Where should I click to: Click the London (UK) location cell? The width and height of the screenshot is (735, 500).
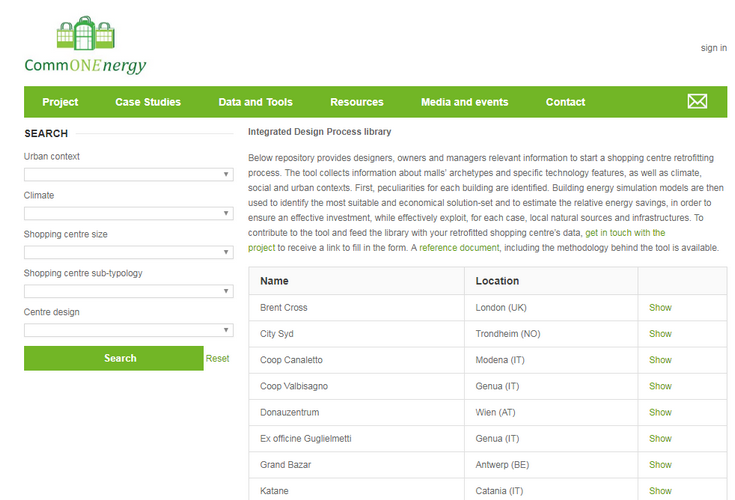(x=551, y=307)
